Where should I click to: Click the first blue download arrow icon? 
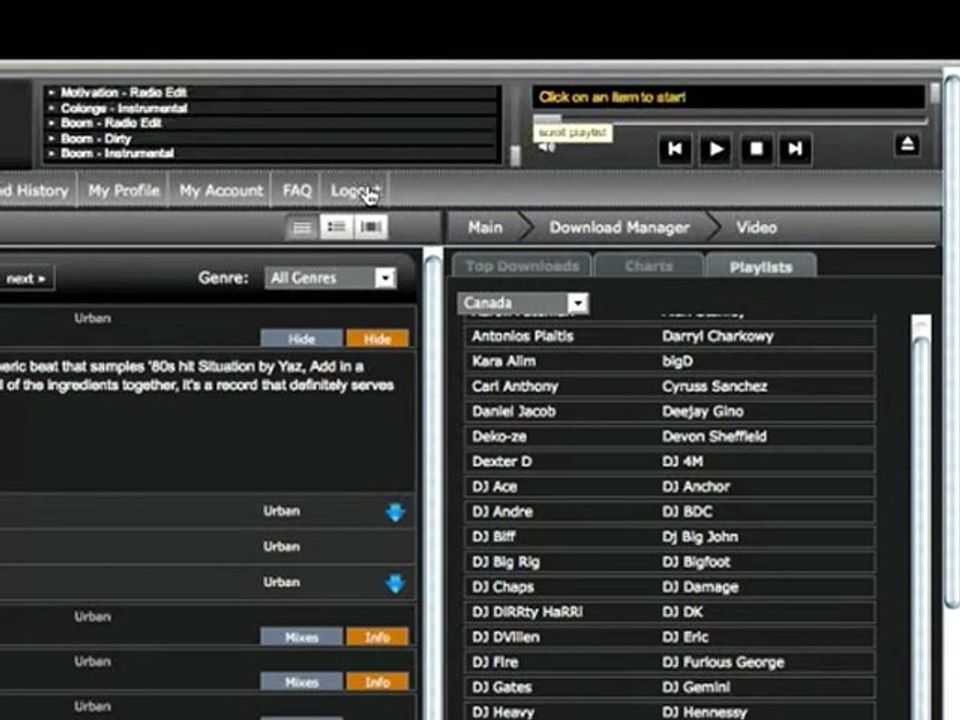coord(396,512)
